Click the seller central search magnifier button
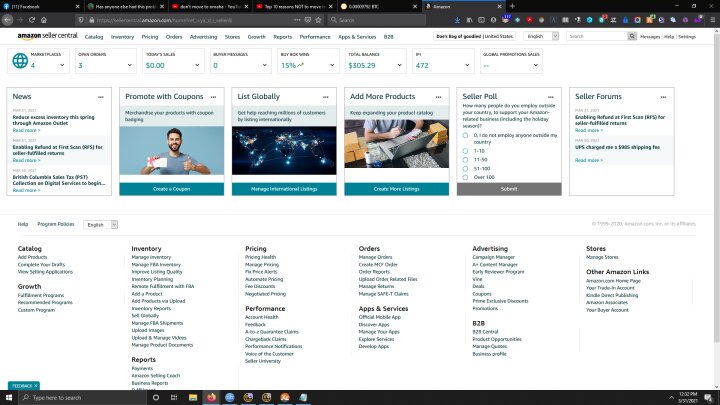The image size is (720, 405). [x=632, y=36]
